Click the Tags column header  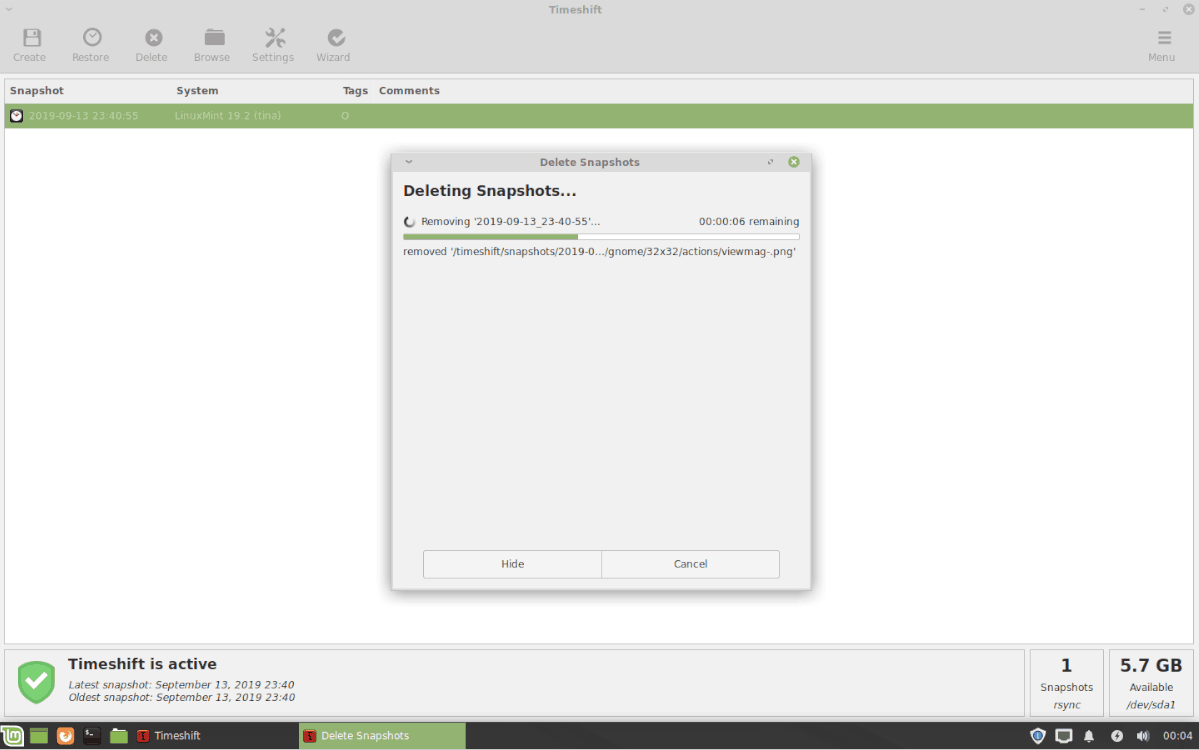click(x=356, y=91)
